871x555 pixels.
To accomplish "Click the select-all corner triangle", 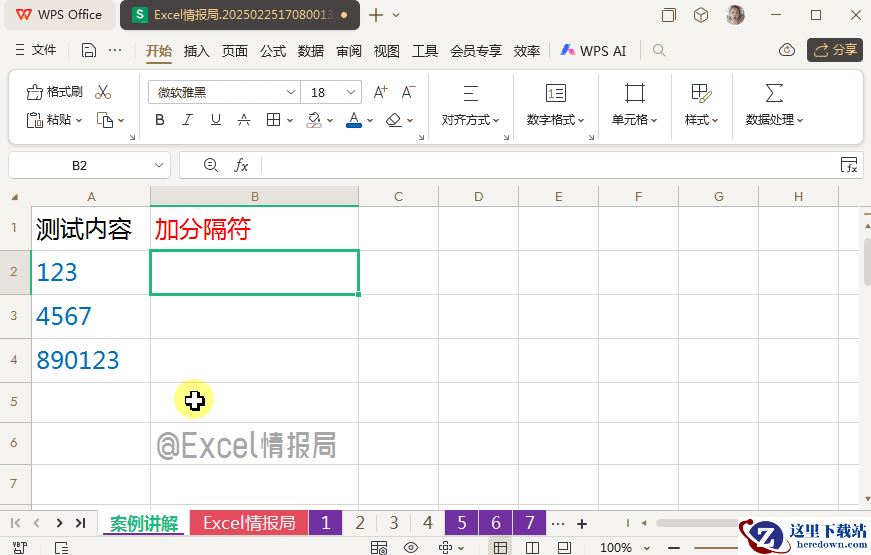I will (15, 197).
